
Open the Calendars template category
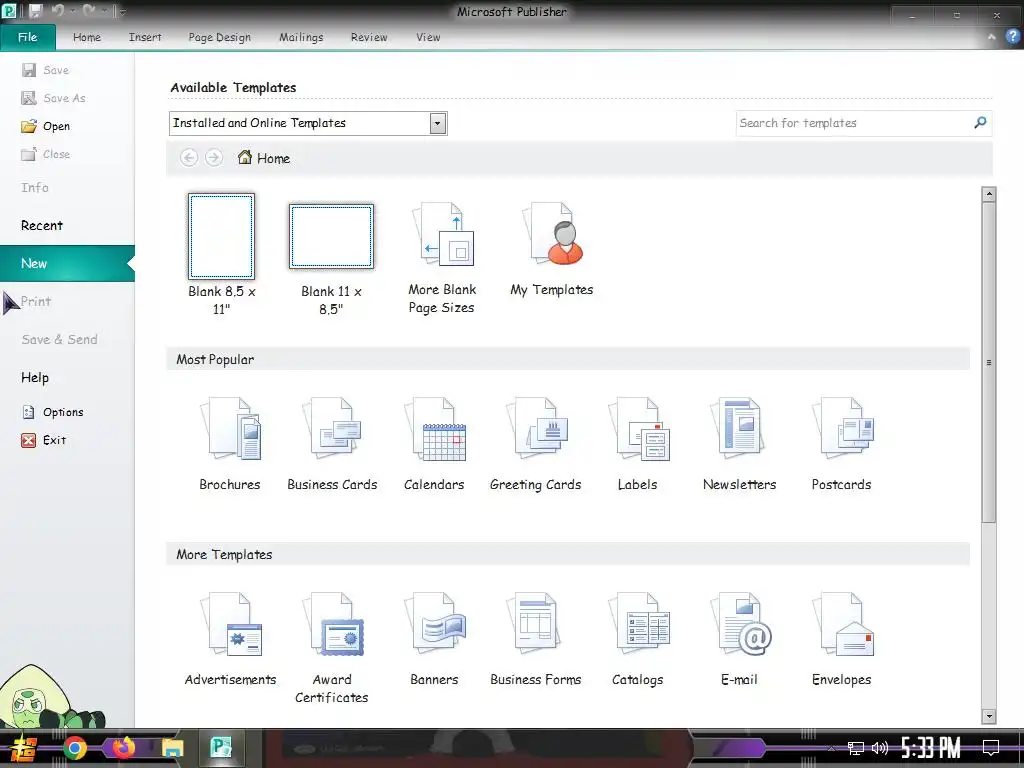[434, 444]
